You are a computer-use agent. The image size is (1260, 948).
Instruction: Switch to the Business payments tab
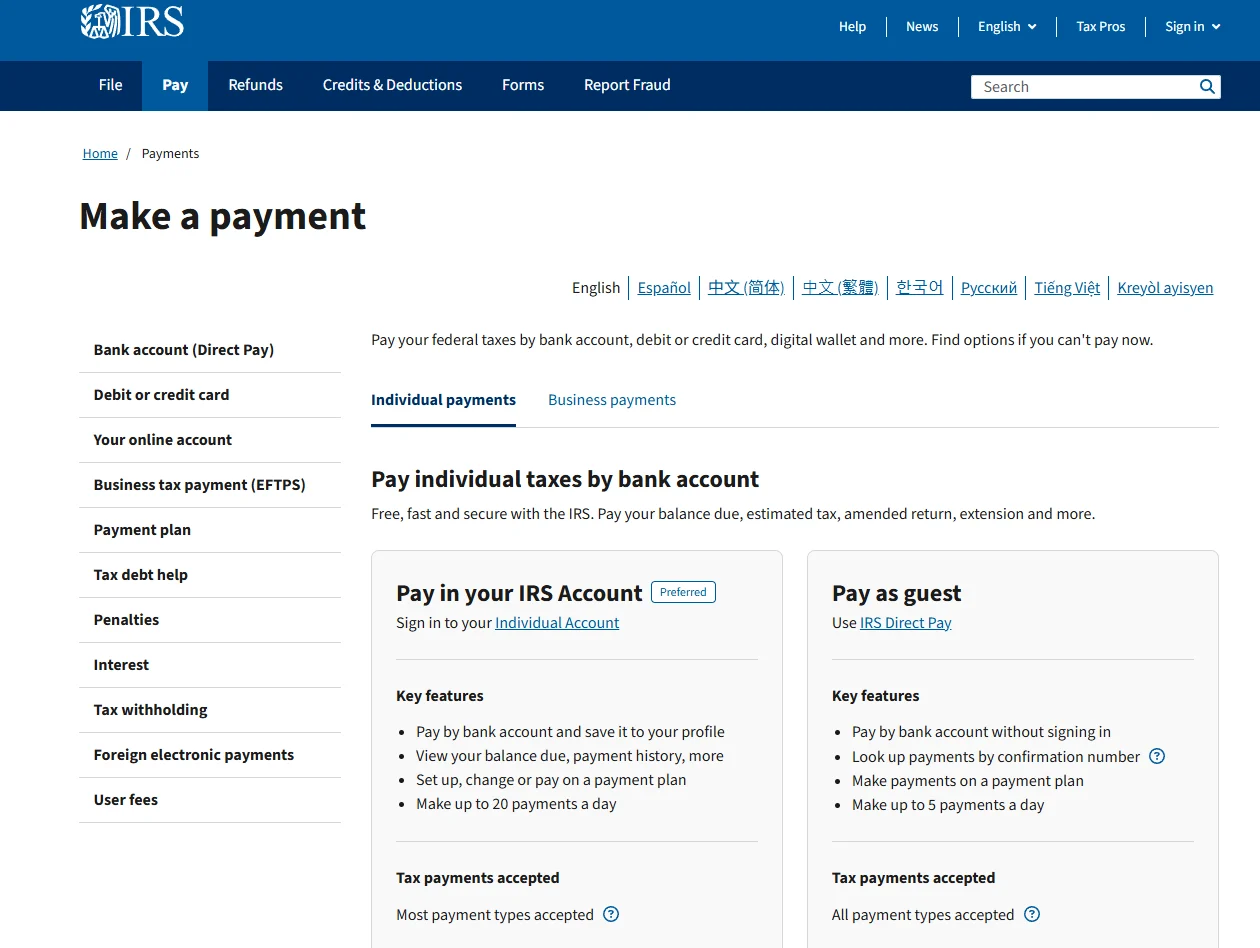(612, 400)
